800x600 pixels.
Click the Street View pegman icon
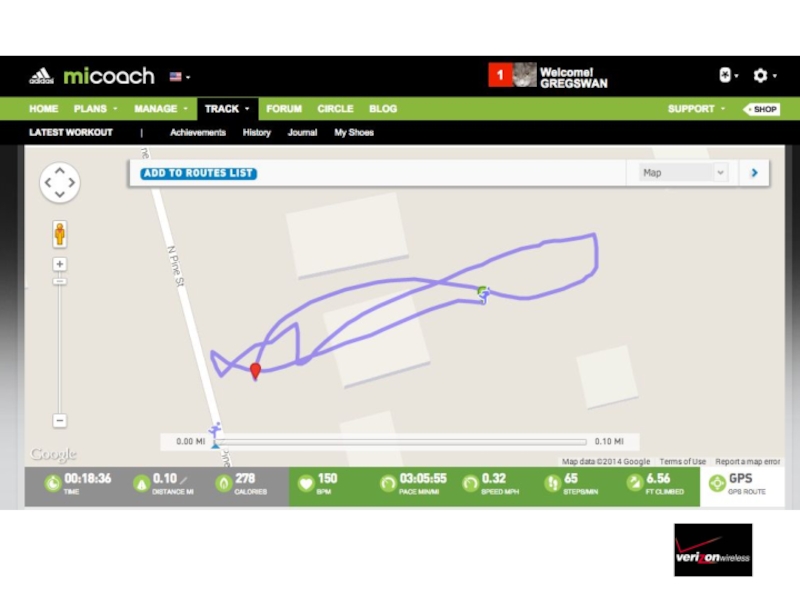click(x=60, y=234)
